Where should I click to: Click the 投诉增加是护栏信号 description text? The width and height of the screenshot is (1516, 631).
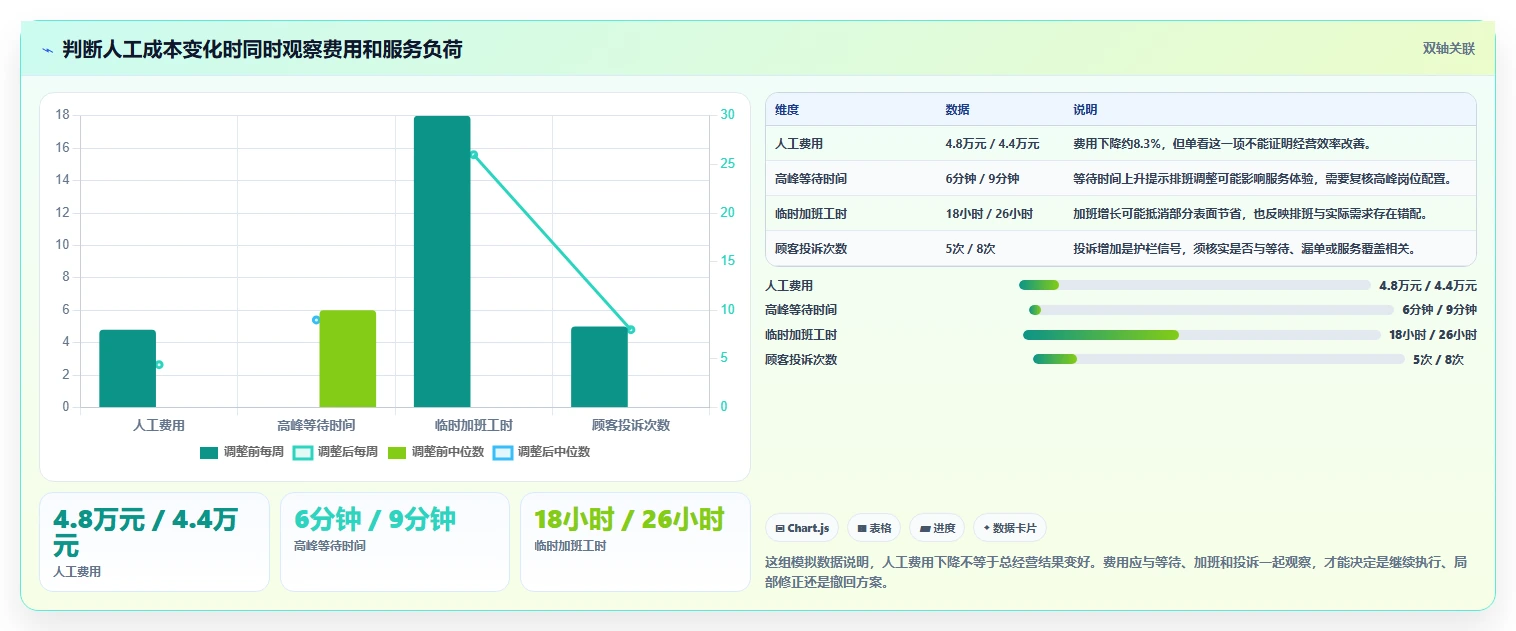point(1244,249)
